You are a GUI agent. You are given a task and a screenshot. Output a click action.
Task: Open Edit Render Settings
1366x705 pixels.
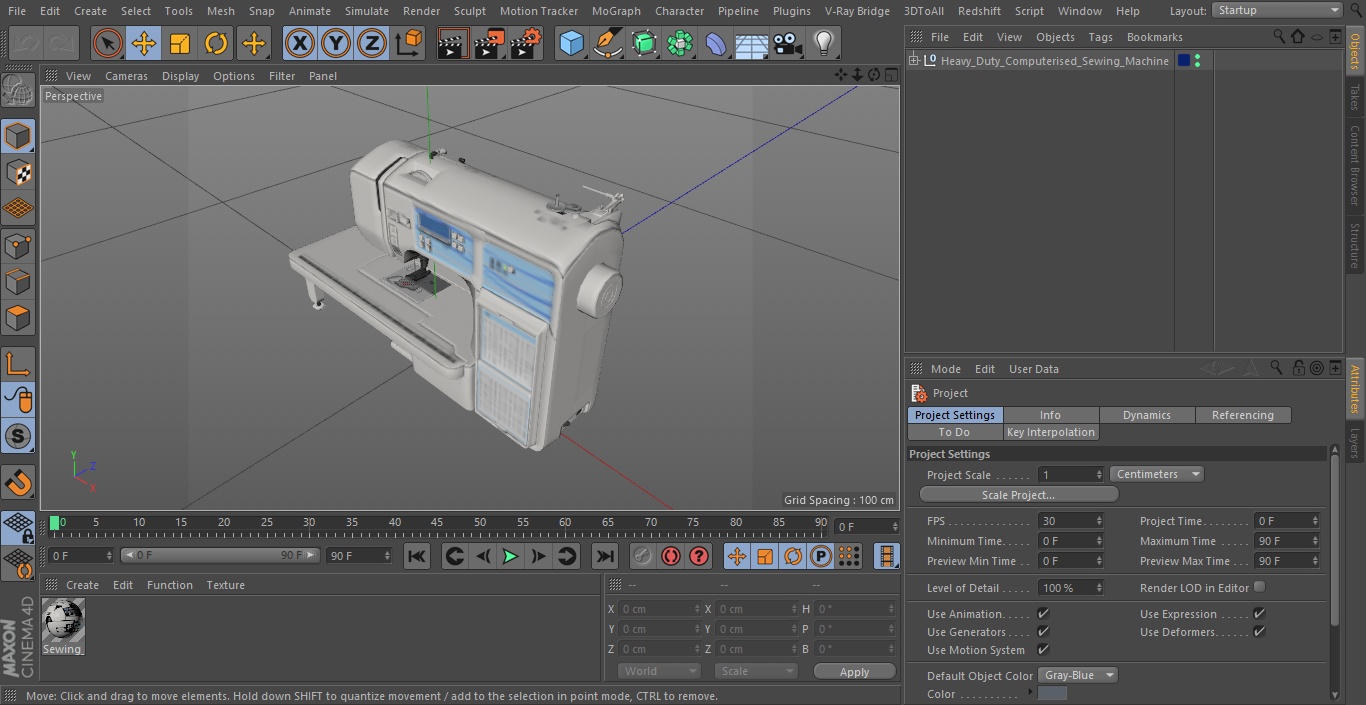coord(526,43)
